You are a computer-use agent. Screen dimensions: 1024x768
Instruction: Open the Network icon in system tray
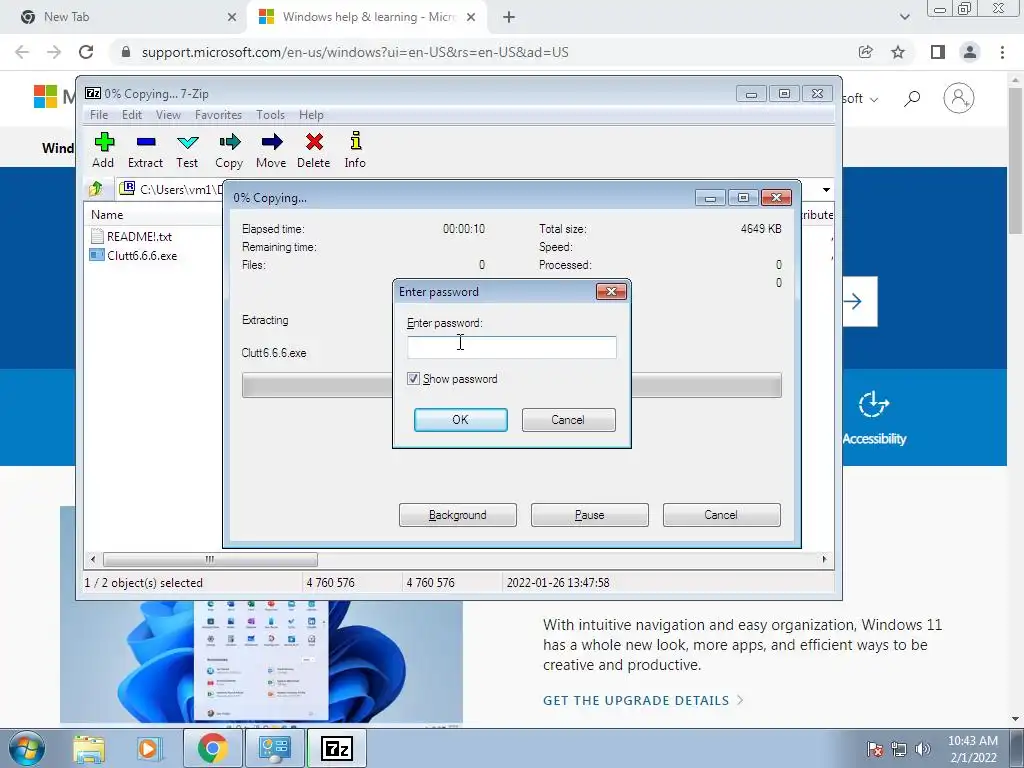pyautogui.click(x=899, y=749)
